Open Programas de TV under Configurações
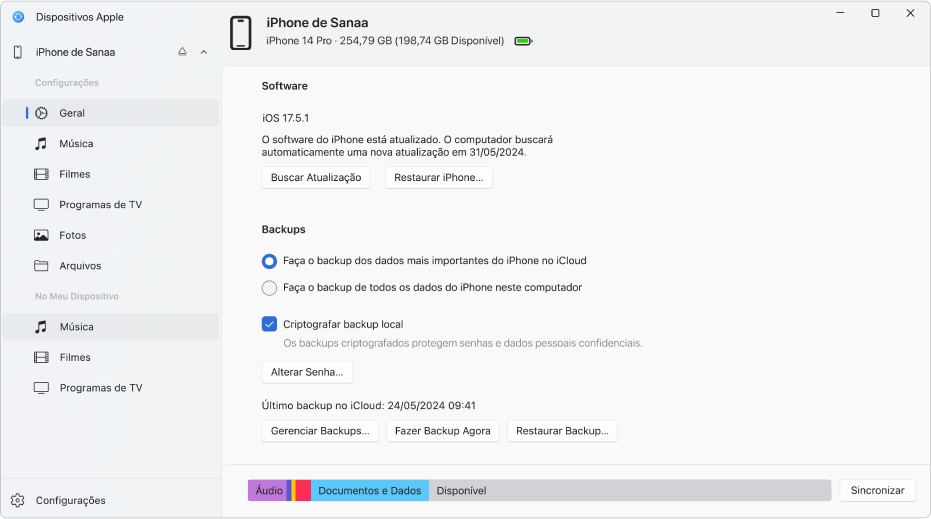Image resolution: width=931 pixels, height=519 pixels. coord(111,205)
